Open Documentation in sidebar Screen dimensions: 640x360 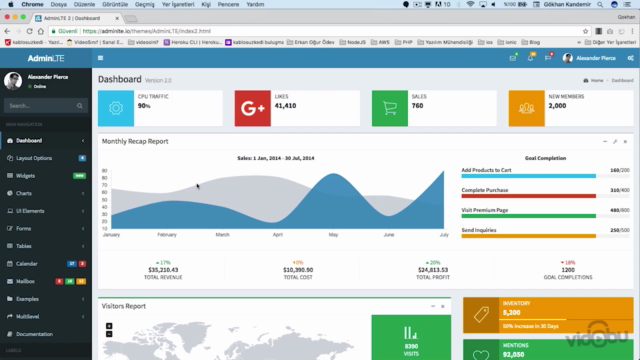click(46, 334)
